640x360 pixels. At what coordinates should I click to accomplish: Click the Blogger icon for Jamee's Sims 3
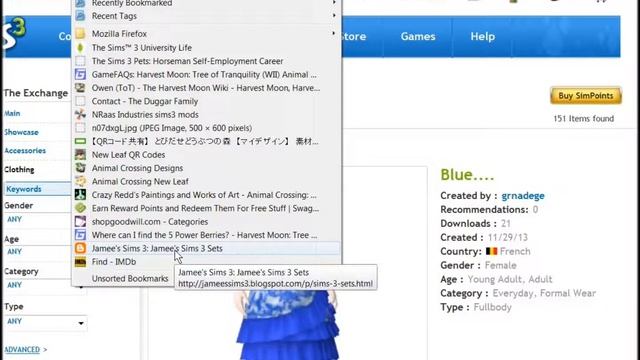[80, 248]
